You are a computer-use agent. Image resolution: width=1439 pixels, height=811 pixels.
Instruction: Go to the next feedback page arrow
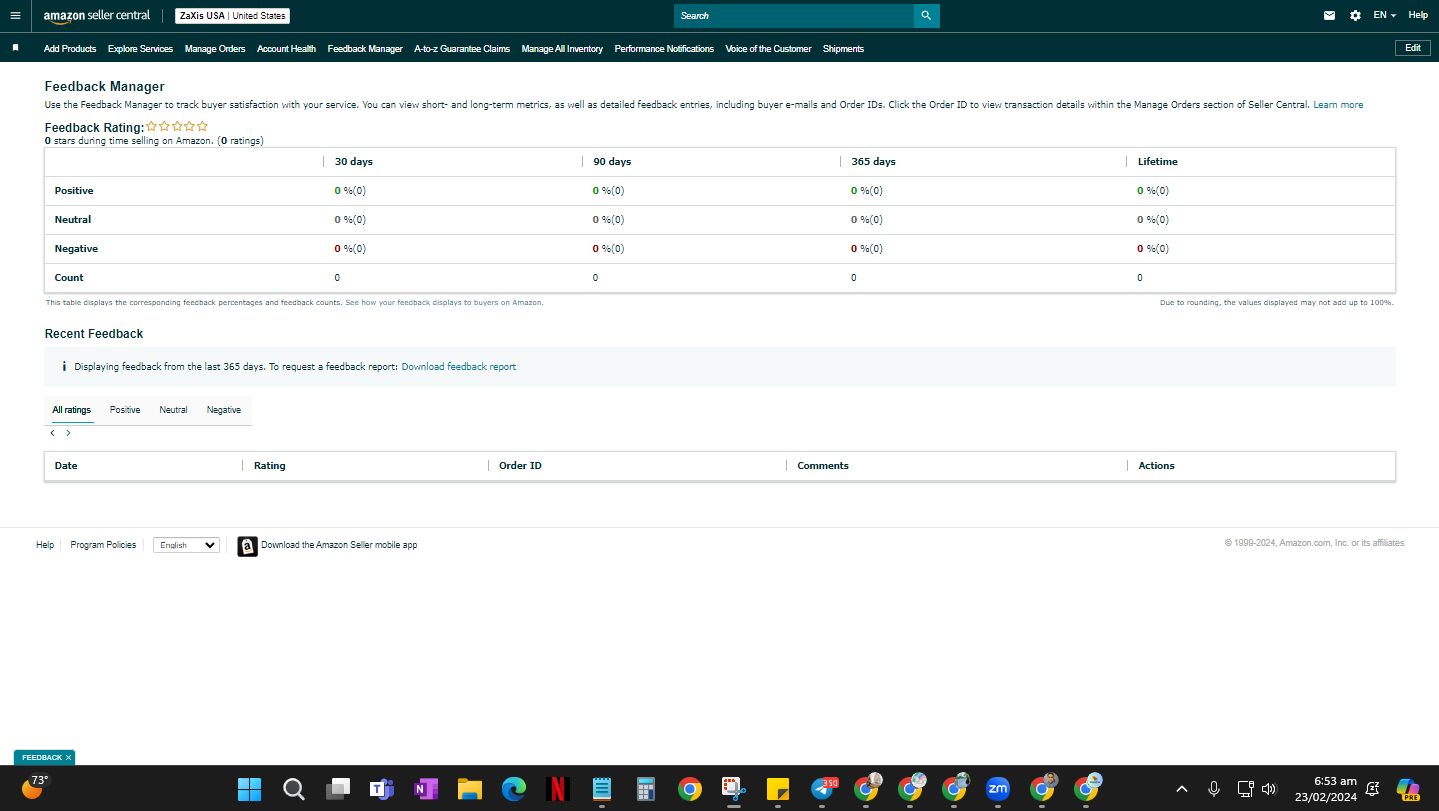pos(68,433)
